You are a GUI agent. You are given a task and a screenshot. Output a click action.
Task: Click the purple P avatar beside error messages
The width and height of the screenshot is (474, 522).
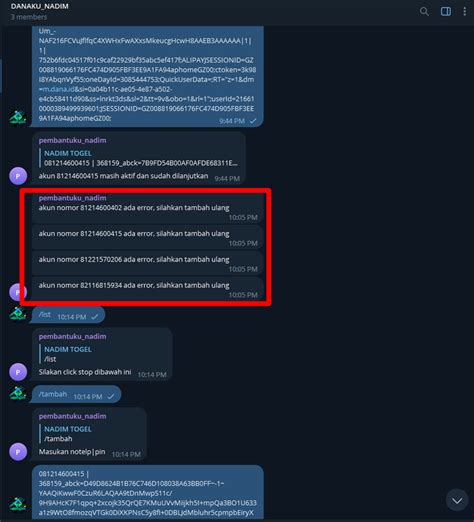(18, 292)
